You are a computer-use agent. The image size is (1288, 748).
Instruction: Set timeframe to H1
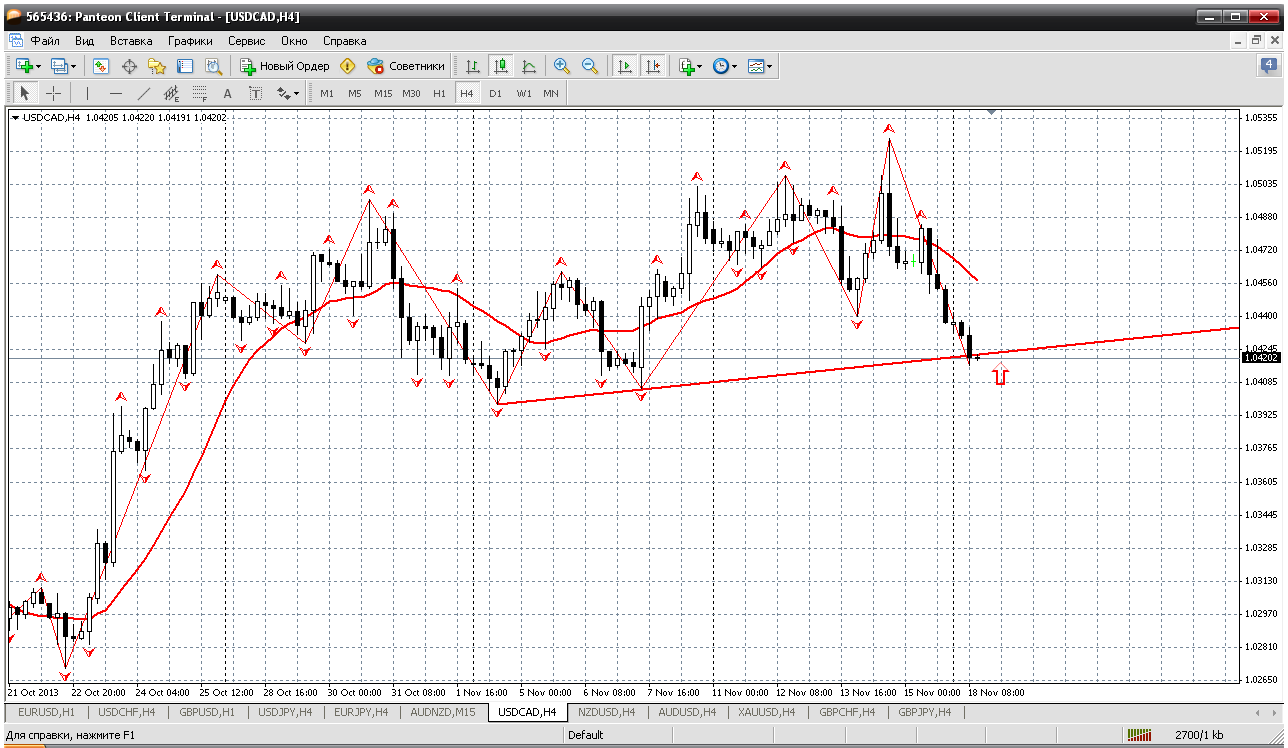tap(439, 93)
